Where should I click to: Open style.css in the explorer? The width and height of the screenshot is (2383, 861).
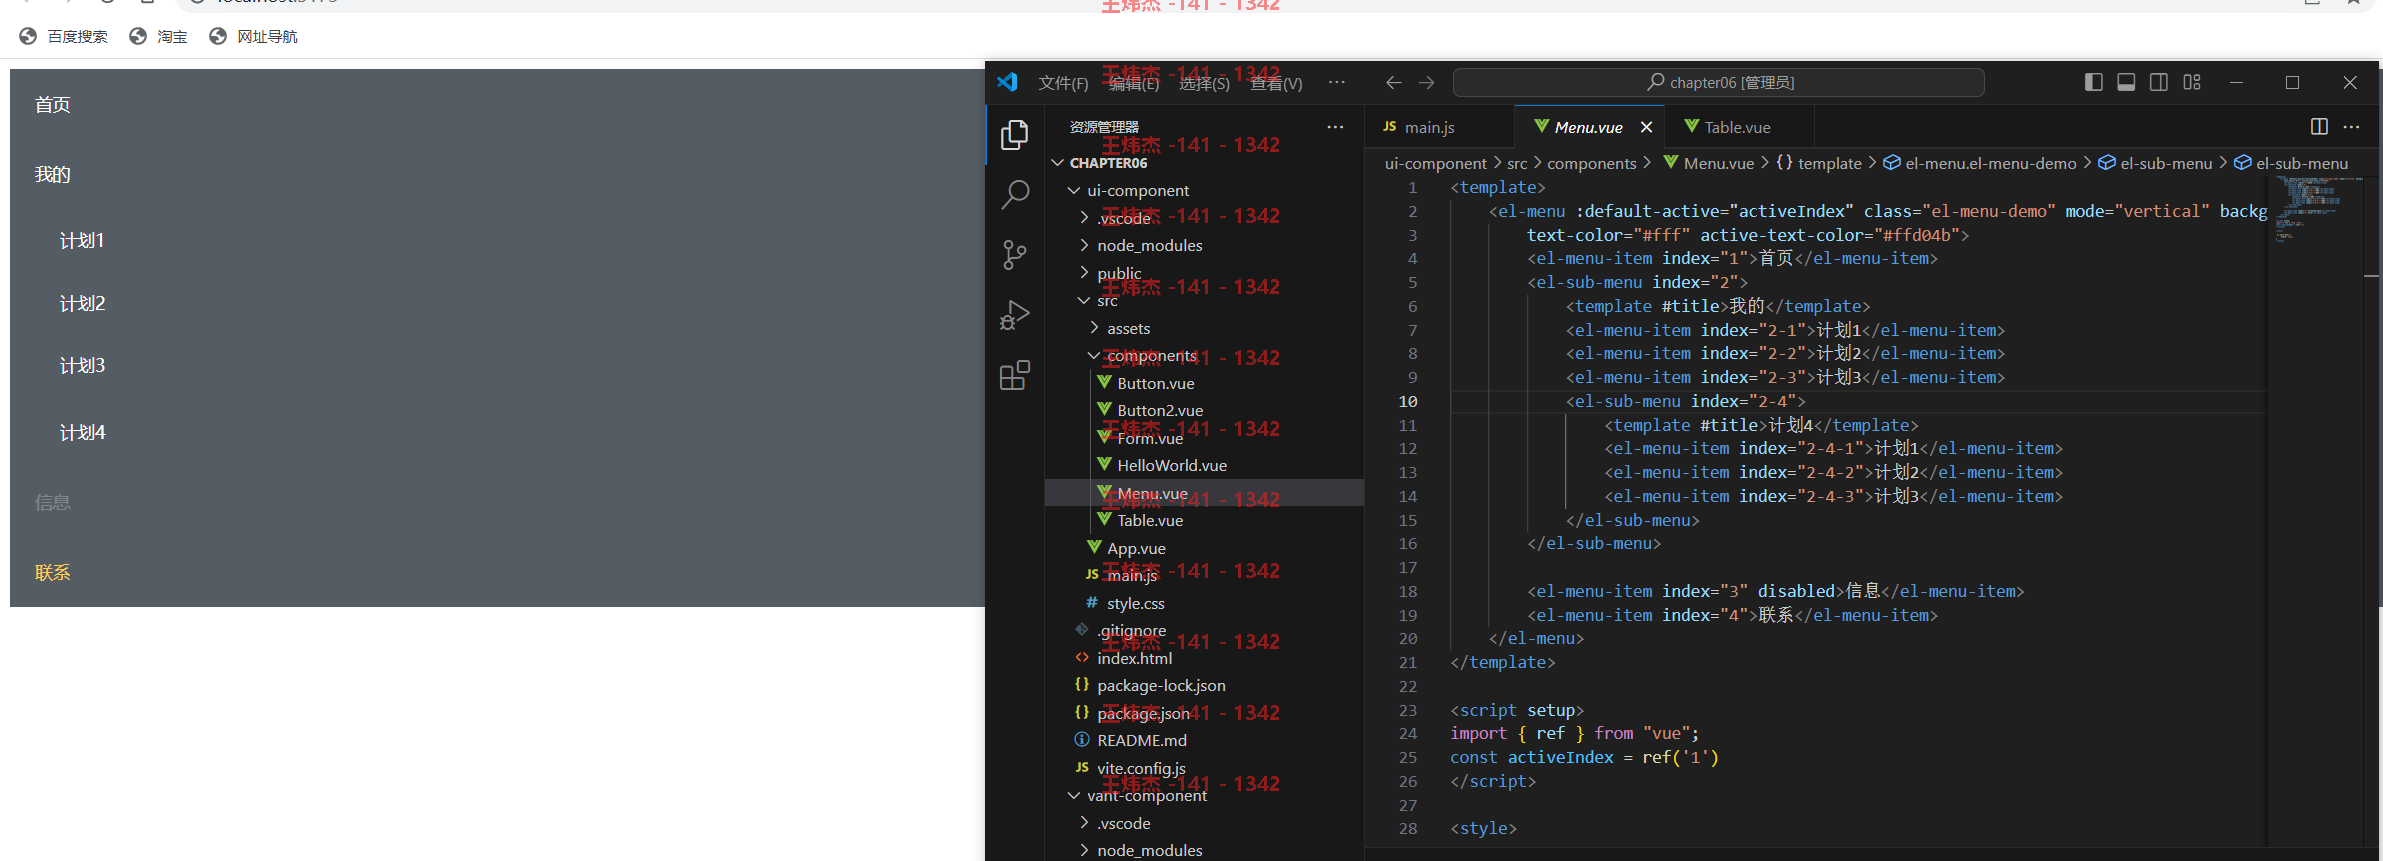click(x=1204, y=603)
